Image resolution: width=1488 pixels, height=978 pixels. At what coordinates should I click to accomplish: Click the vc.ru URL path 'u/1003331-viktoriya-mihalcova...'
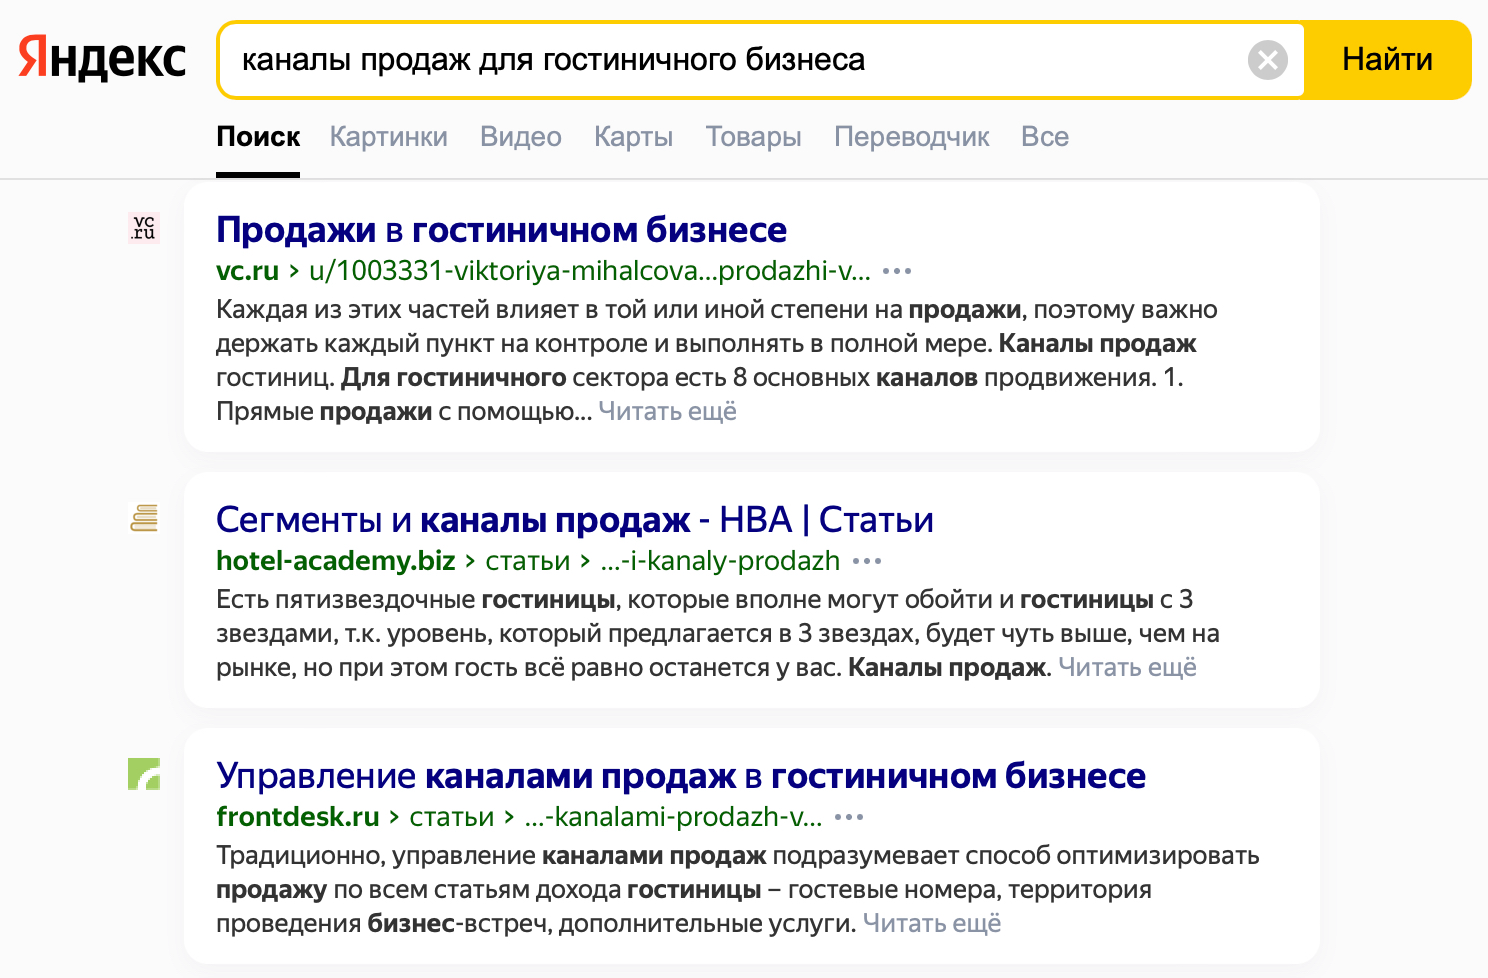[x=590, y=271]
